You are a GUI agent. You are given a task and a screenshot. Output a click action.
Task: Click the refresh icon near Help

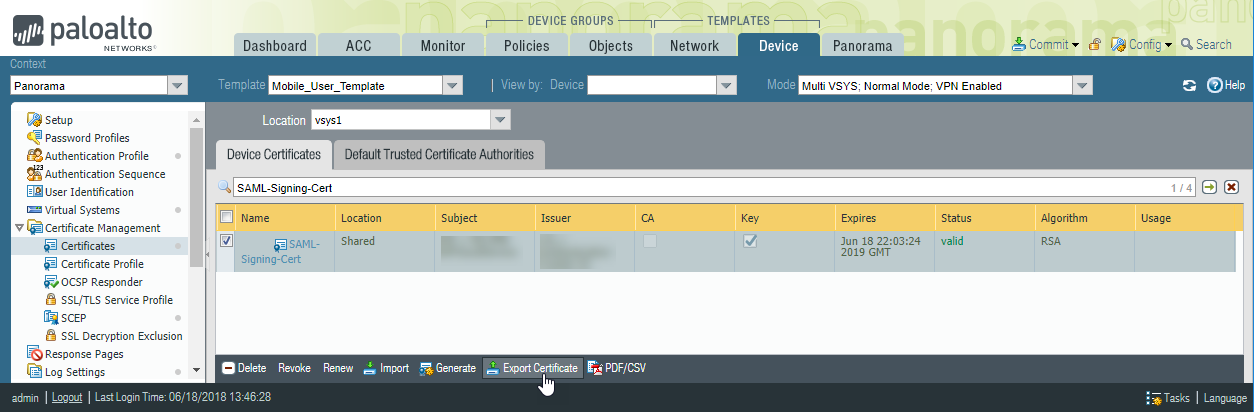[x=1190, y=86]
